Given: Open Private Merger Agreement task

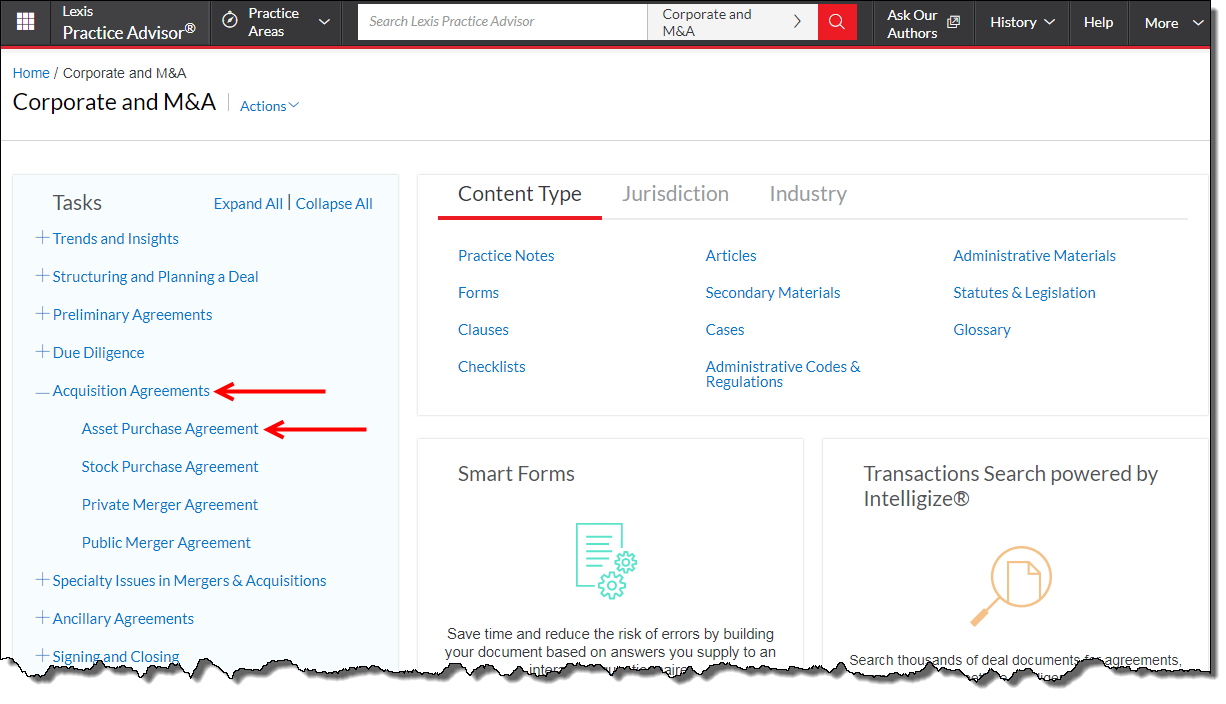Looking at the screenshot, I should [x=170, y=505].
